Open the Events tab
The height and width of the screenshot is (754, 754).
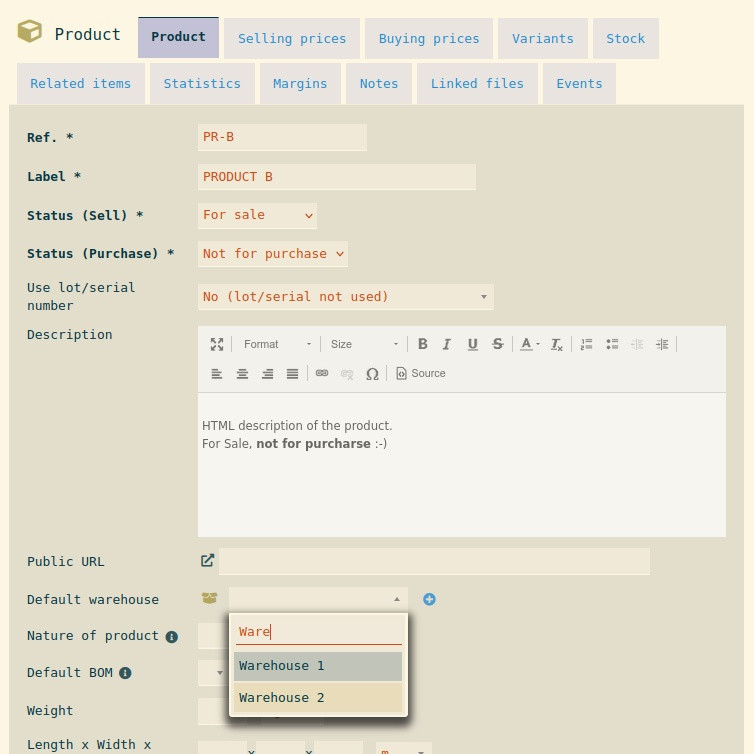tap(579, 84)
